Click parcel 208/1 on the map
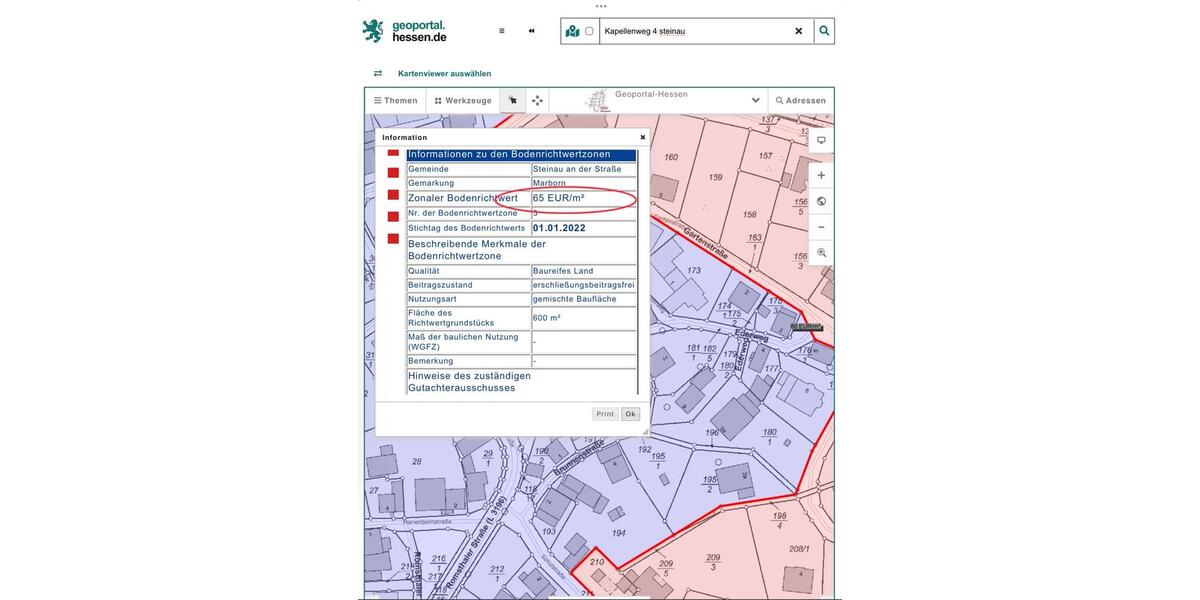Screen dimensions: 1200x600 799,549
